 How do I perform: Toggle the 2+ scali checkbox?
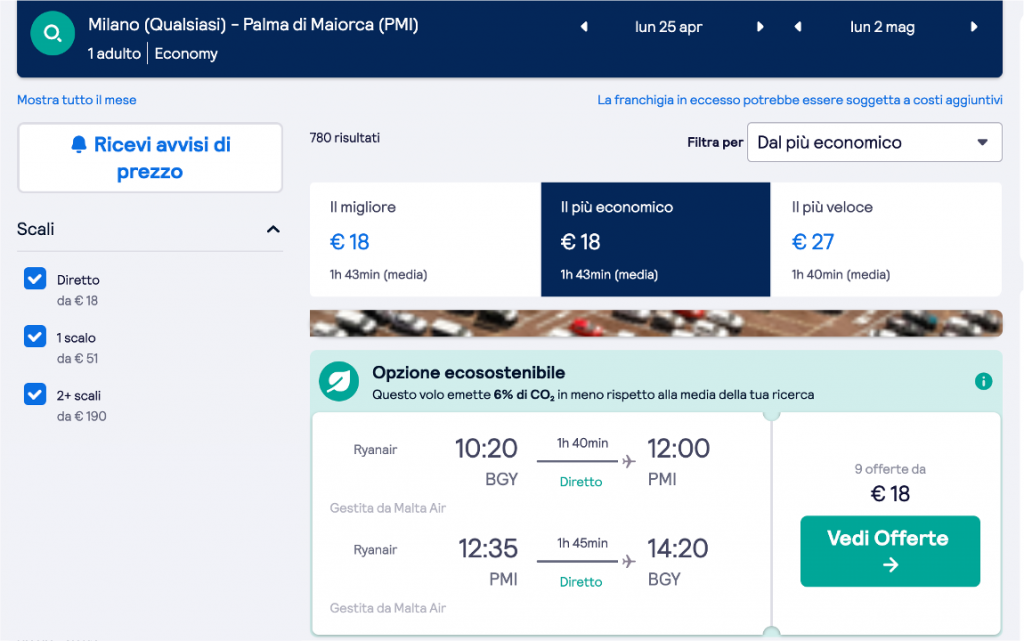click(35, 395)
